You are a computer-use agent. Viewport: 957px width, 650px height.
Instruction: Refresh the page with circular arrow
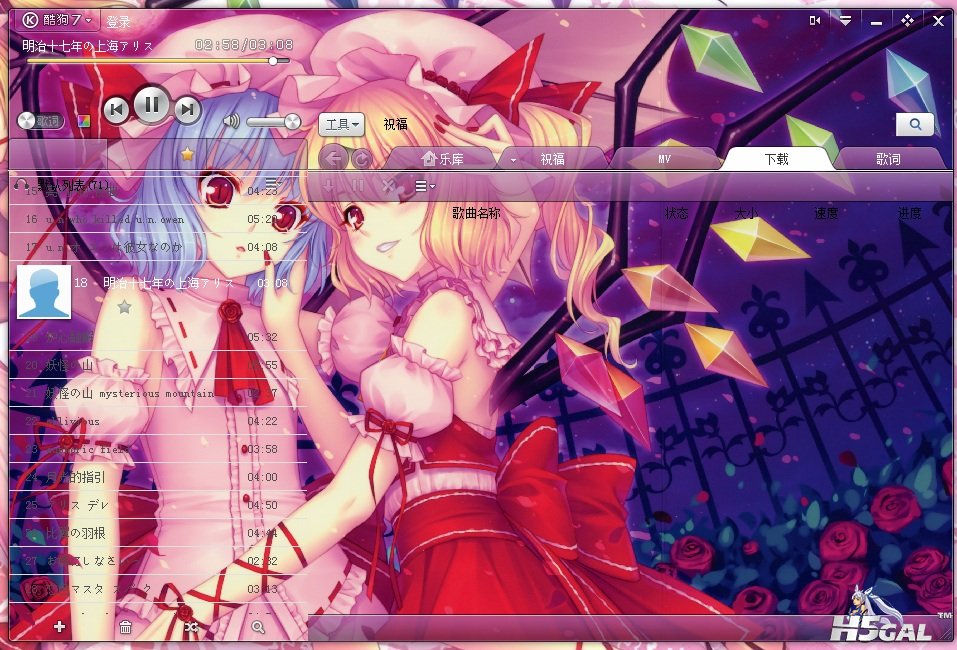point(362,159)
